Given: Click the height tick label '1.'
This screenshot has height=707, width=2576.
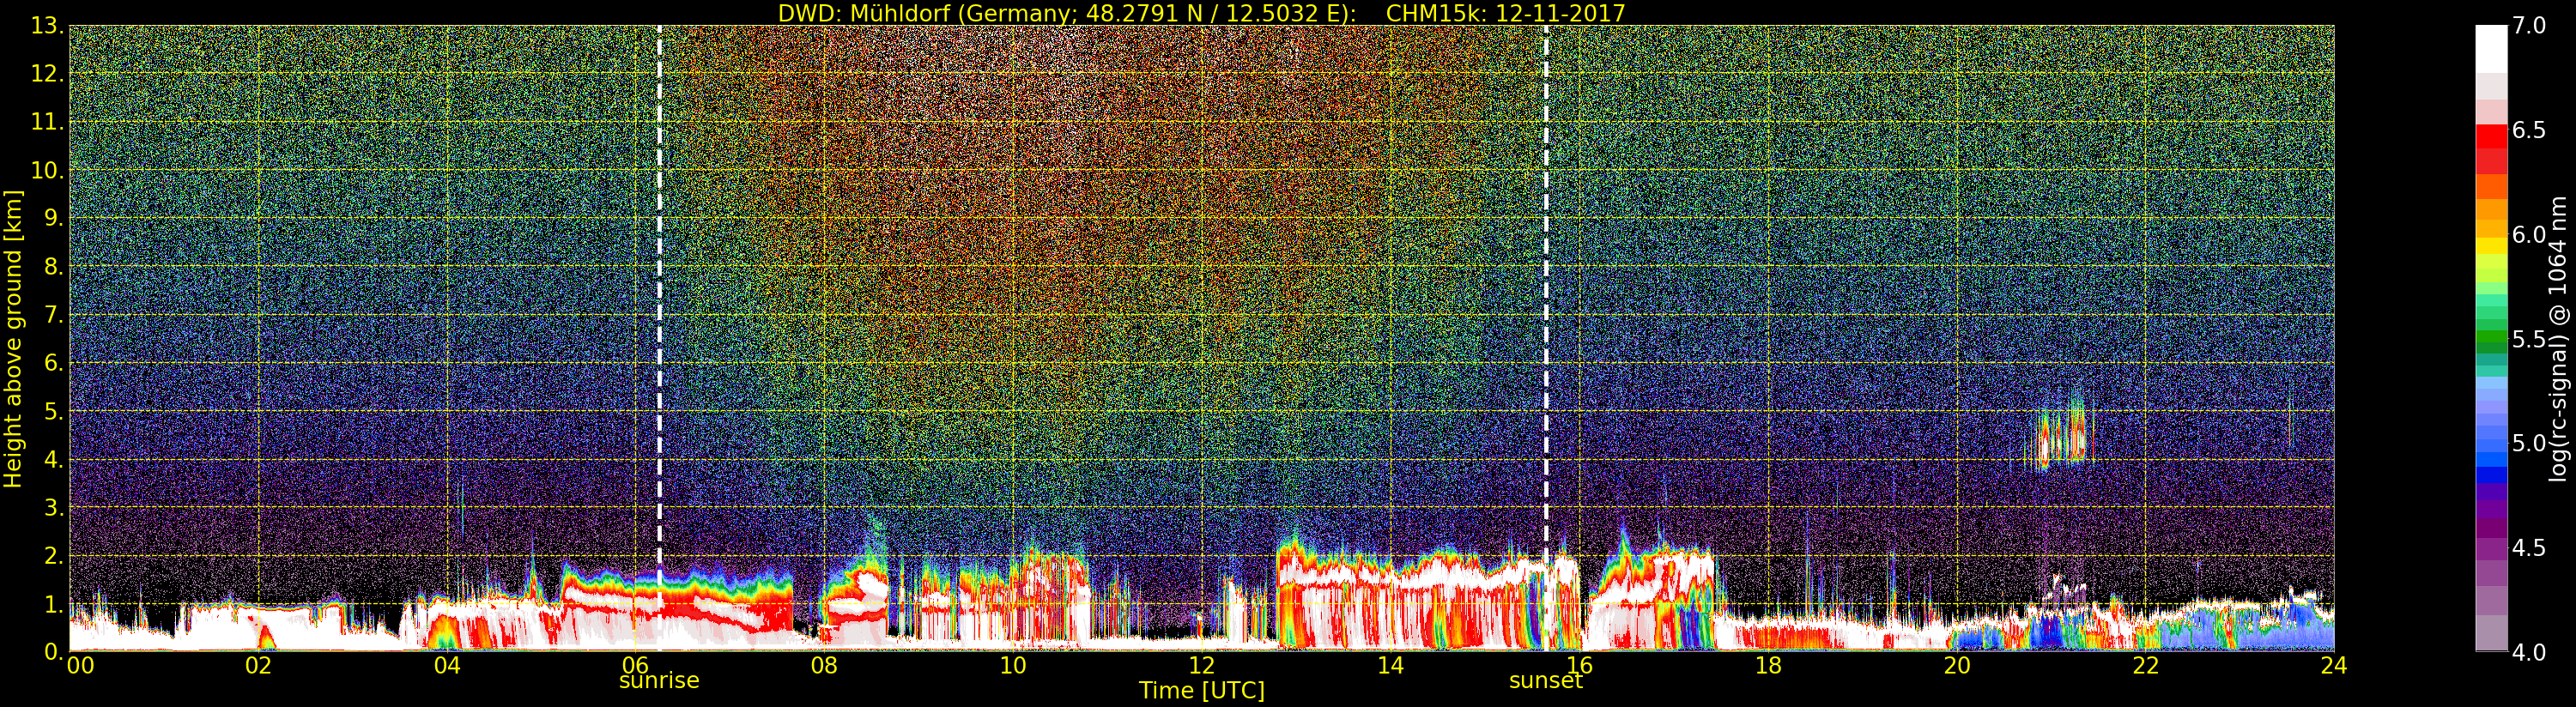Looking at the screenshot, I should pos(54,604).
